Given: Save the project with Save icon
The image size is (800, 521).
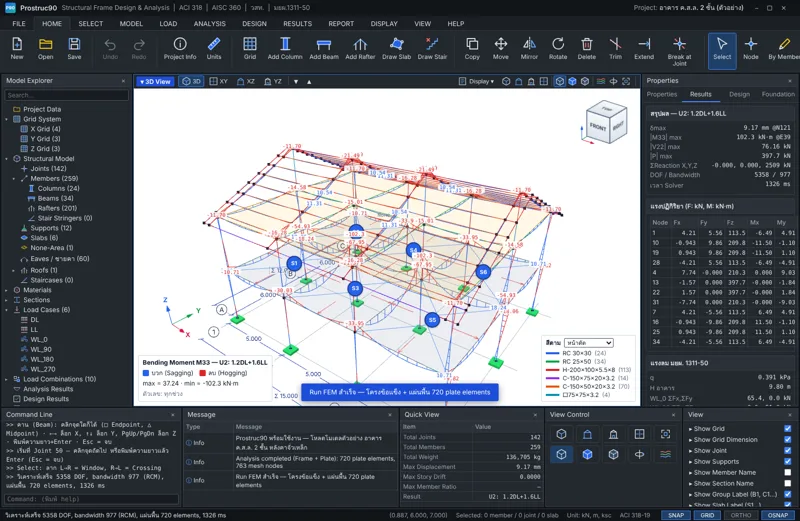Looking at the screenshot, I should pos(74,49).
